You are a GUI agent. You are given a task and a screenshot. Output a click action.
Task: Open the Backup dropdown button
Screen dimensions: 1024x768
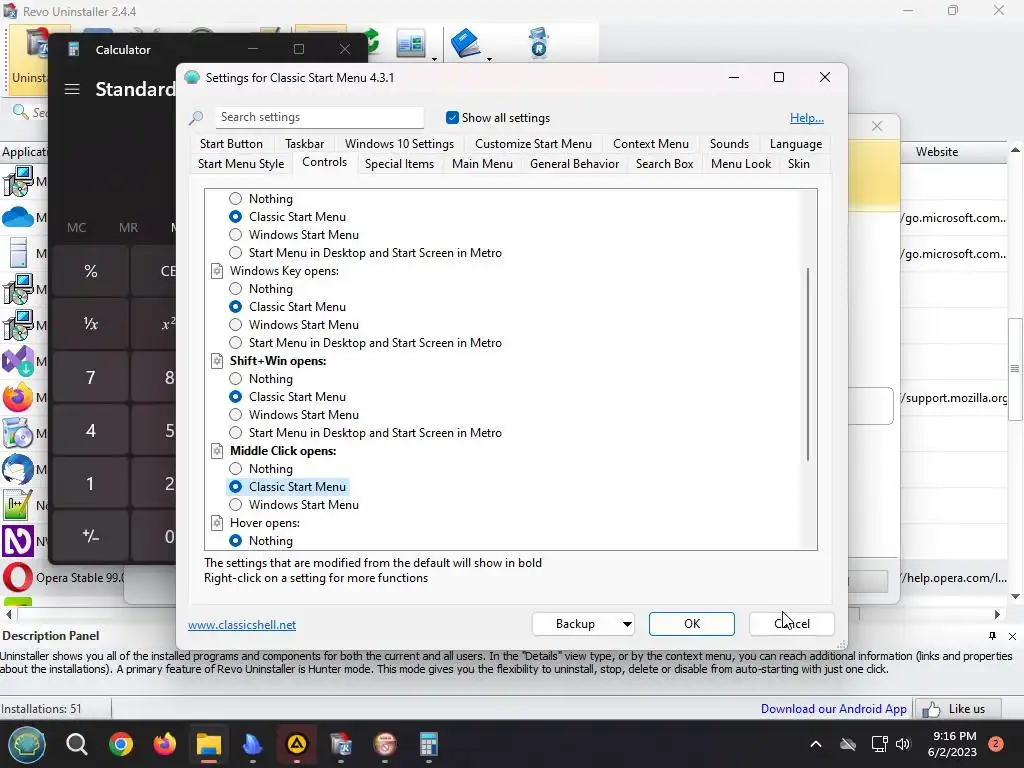point(584,624)
